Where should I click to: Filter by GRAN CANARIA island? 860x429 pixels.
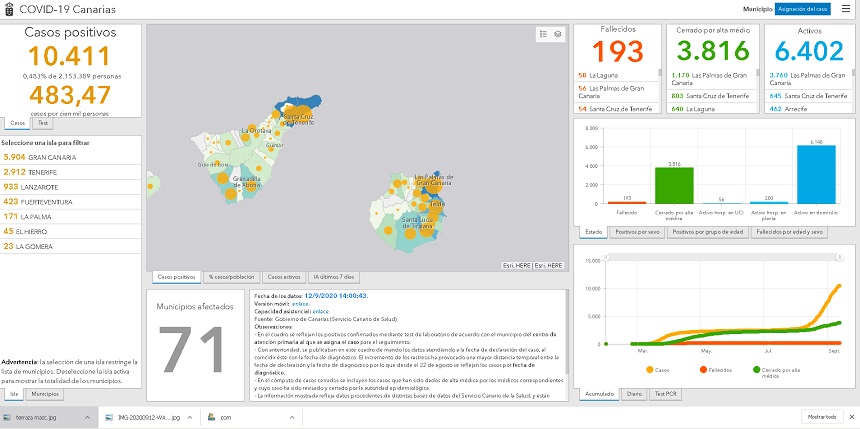40,157
